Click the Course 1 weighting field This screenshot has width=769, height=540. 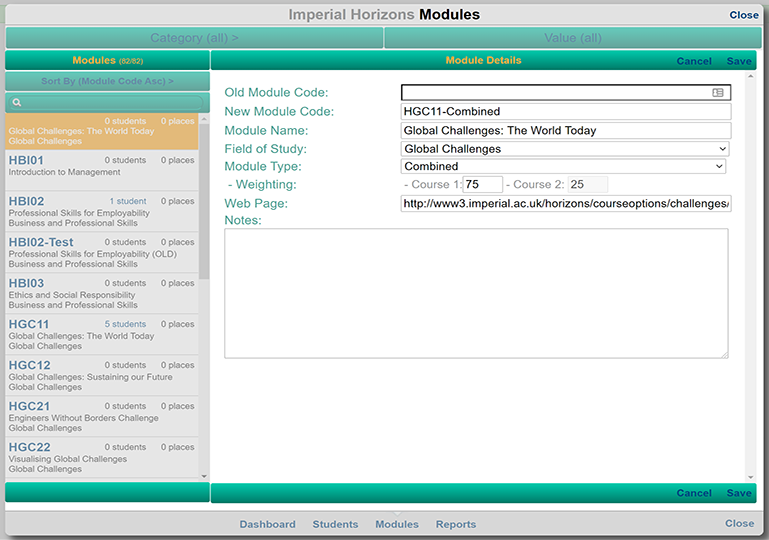pos(482,185)
